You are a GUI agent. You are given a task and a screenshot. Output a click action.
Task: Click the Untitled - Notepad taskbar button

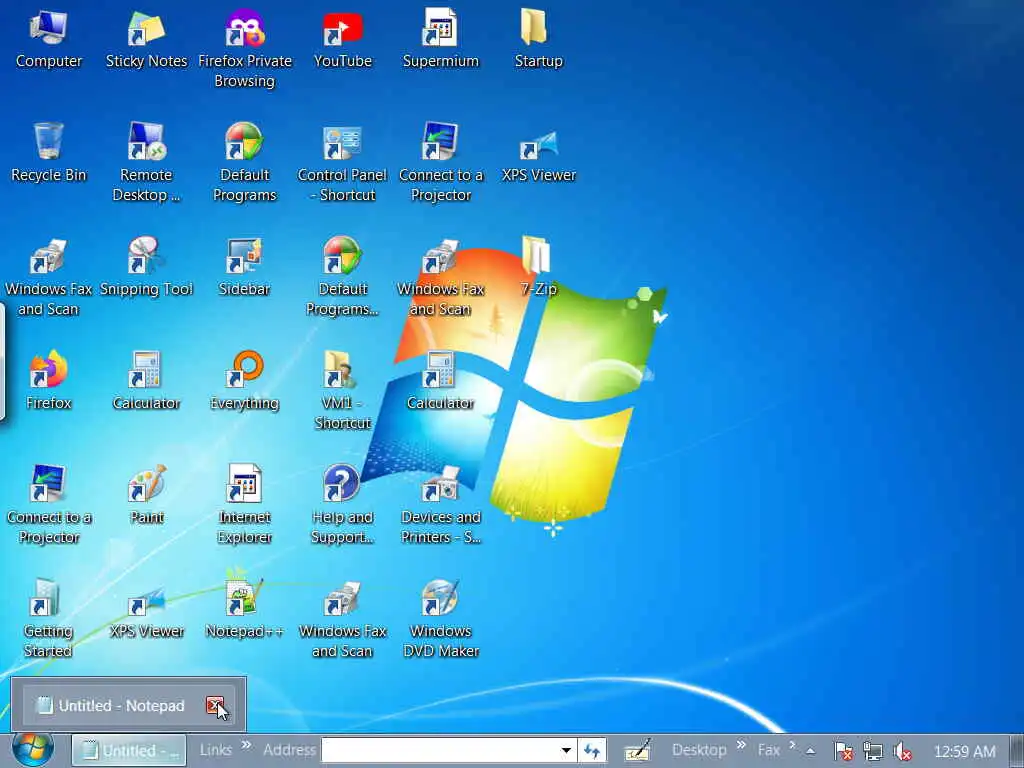129,751
